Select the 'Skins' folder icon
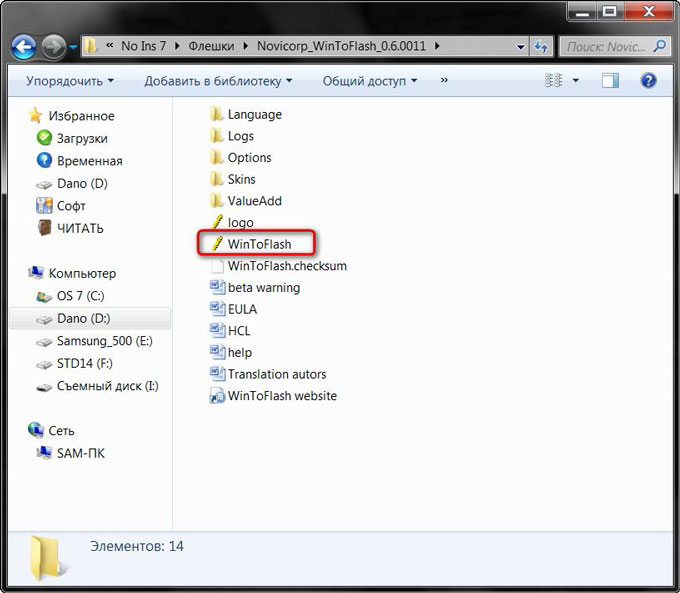Screen dimensions: 680x593 click(216, 179)
